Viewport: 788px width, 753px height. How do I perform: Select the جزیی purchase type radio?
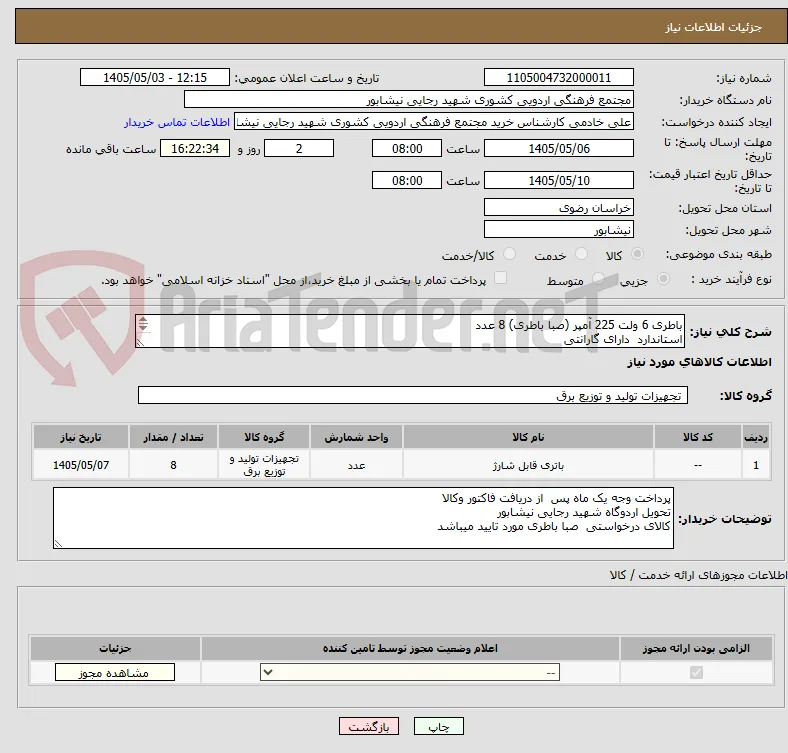point(663,278)
